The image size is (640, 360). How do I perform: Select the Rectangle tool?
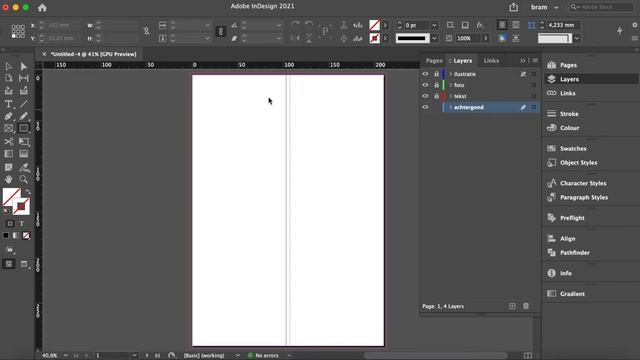[x=24, y=128]
